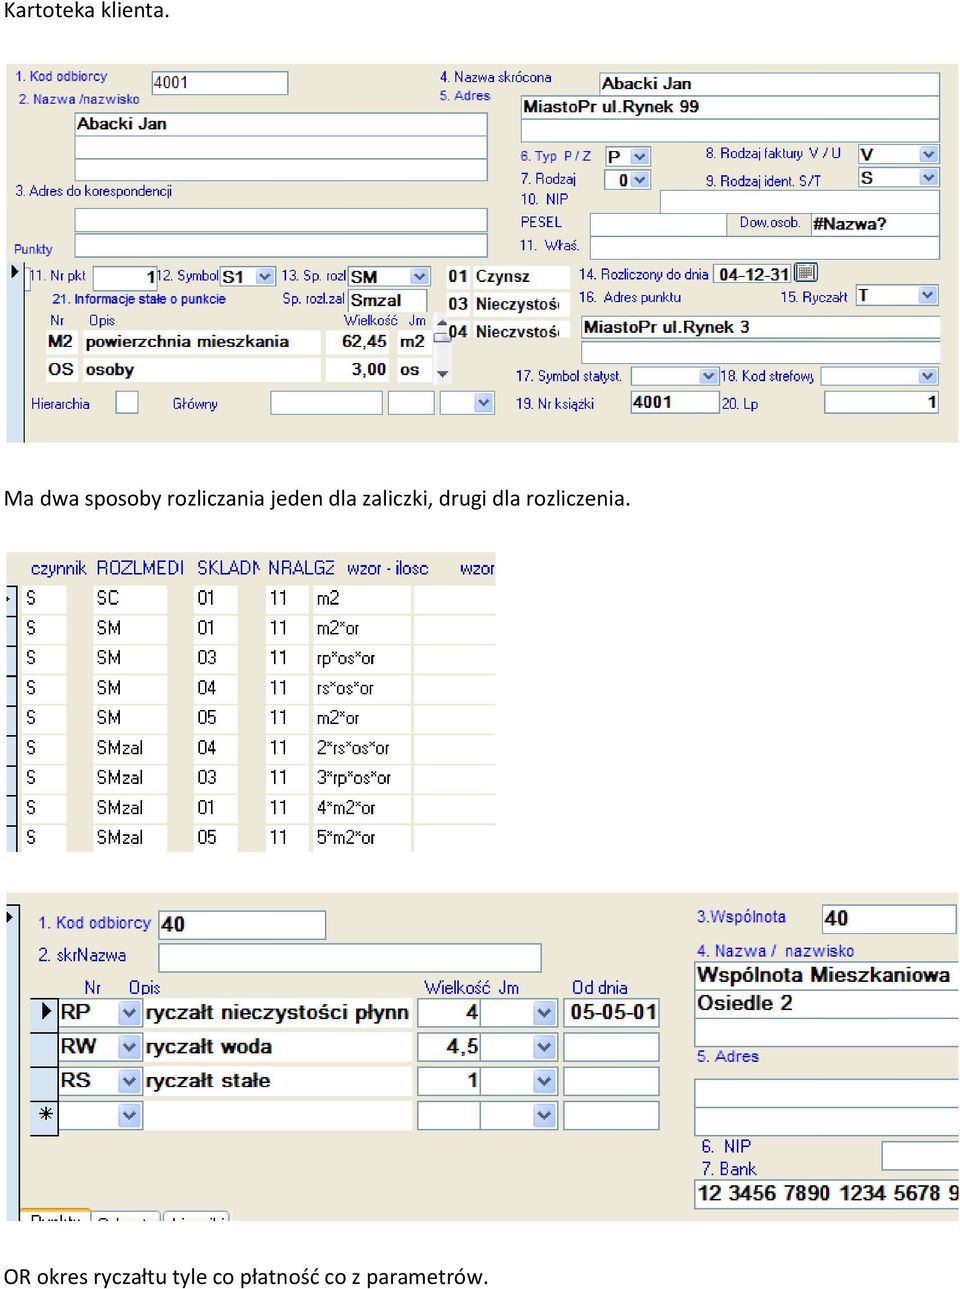Viewport: 960px width, 1289px height.
Task: Click the wzor cell 5*m2*or
Action: pos(362,838)
